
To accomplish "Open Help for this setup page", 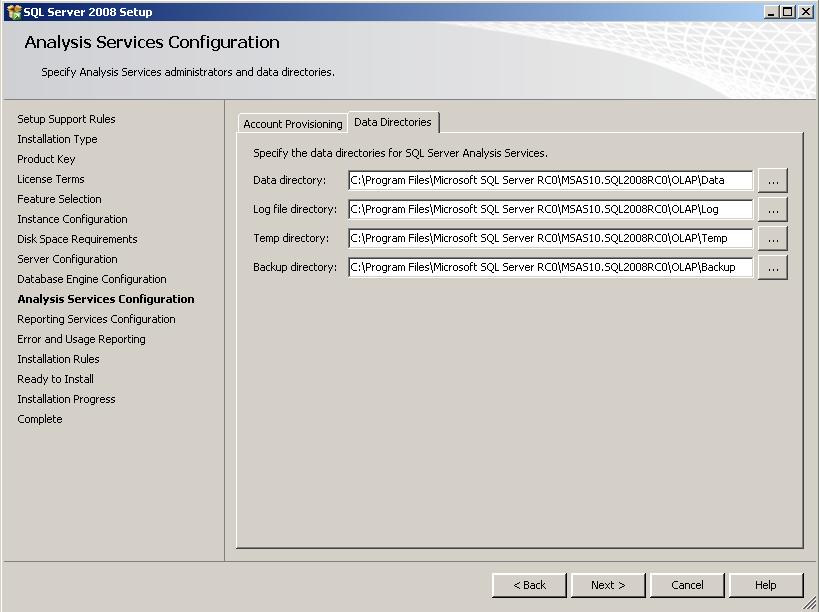I will [x=766, y=585].
